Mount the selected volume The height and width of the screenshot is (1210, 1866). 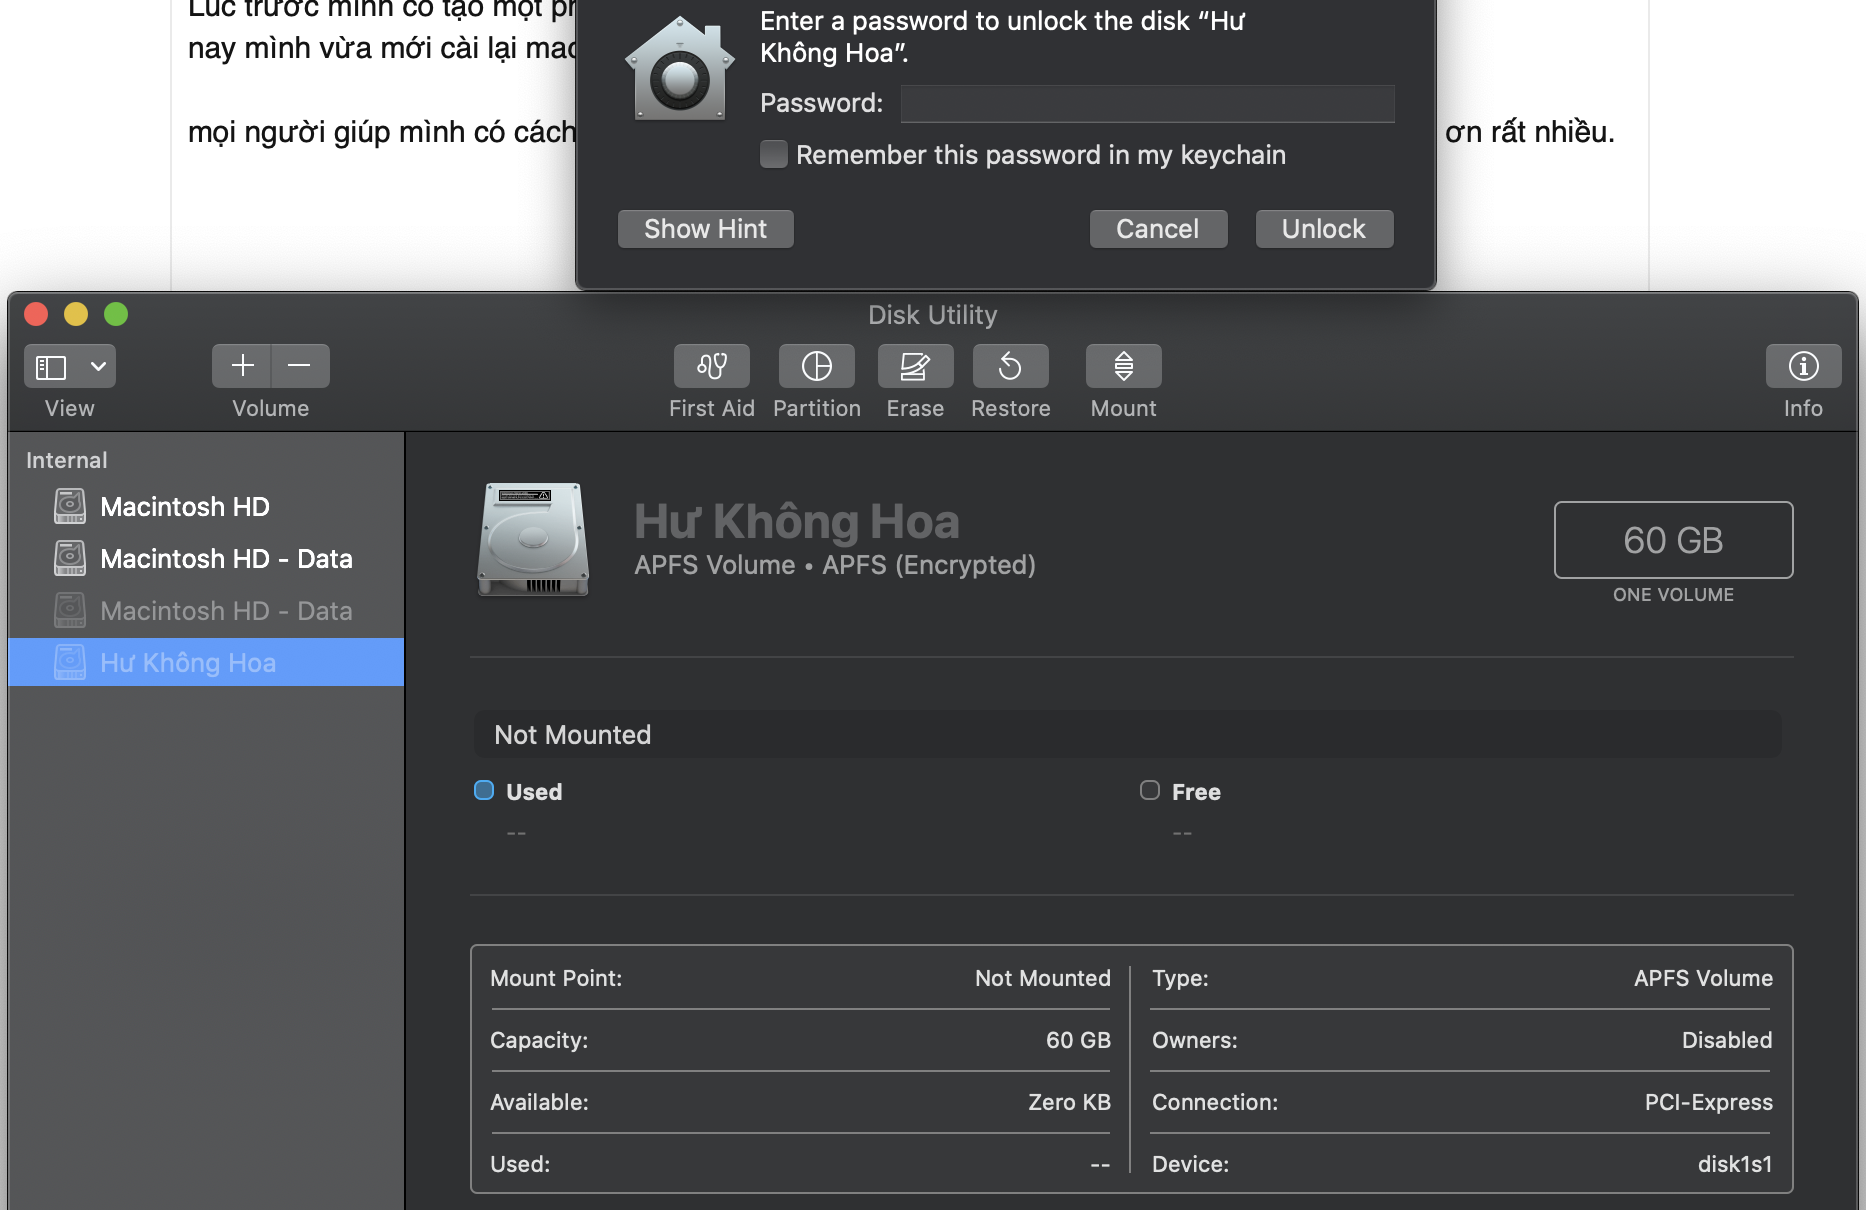coord(1124,366)
